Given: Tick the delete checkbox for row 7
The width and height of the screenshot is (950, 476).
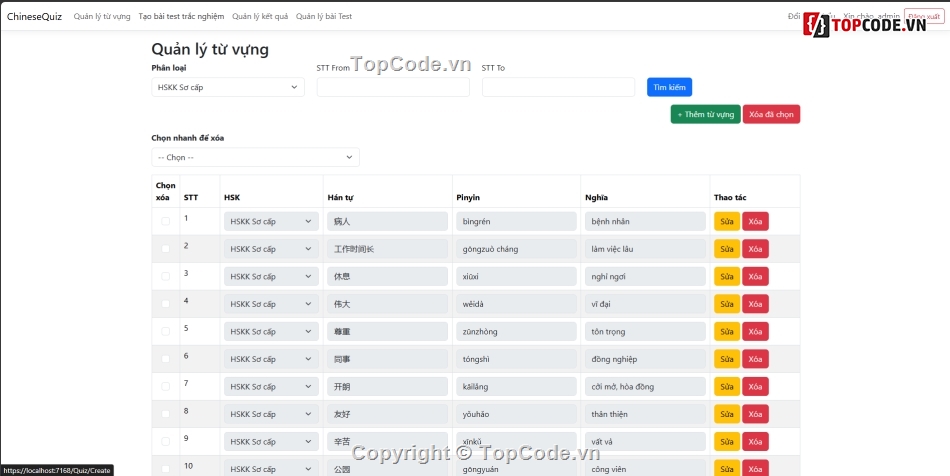Looking at the screenshot, I should 165,386.
